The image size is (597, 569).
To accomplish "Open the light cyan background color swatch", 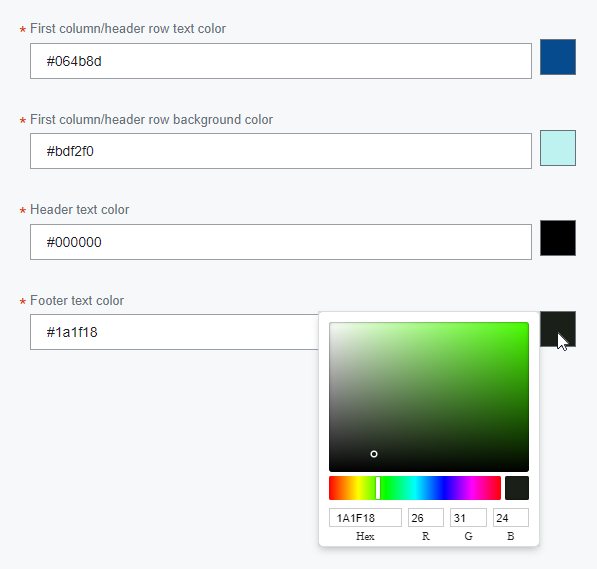I will tap(558, 148).
